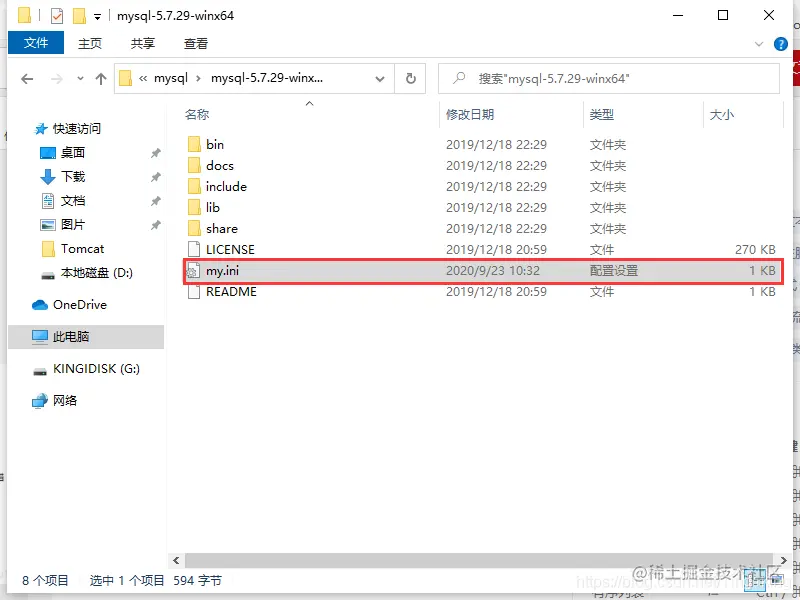Expand the recent locations chevron next to forward arrow
Viewport: 800px width, 600px height.
[79, 78]
